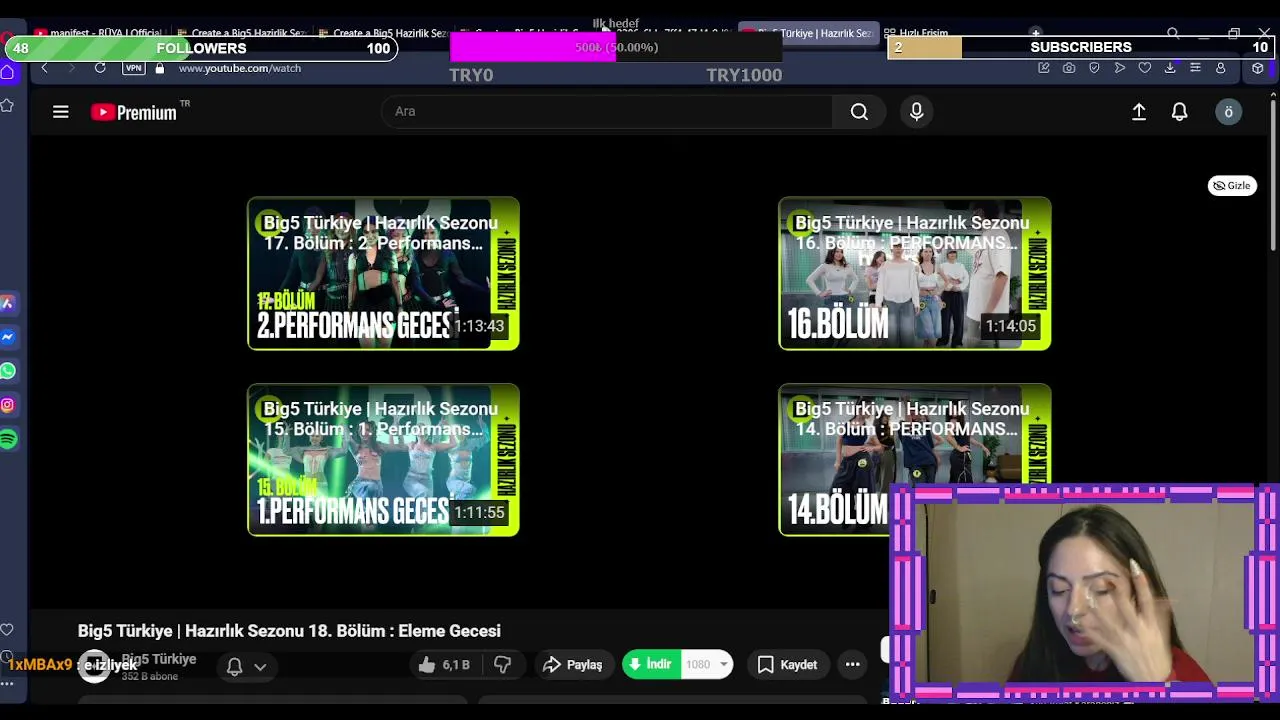Switch to second Create a Big5 Hazırlık tab
This screenshot has height=720, width=1280.
(x=382, y=33)
